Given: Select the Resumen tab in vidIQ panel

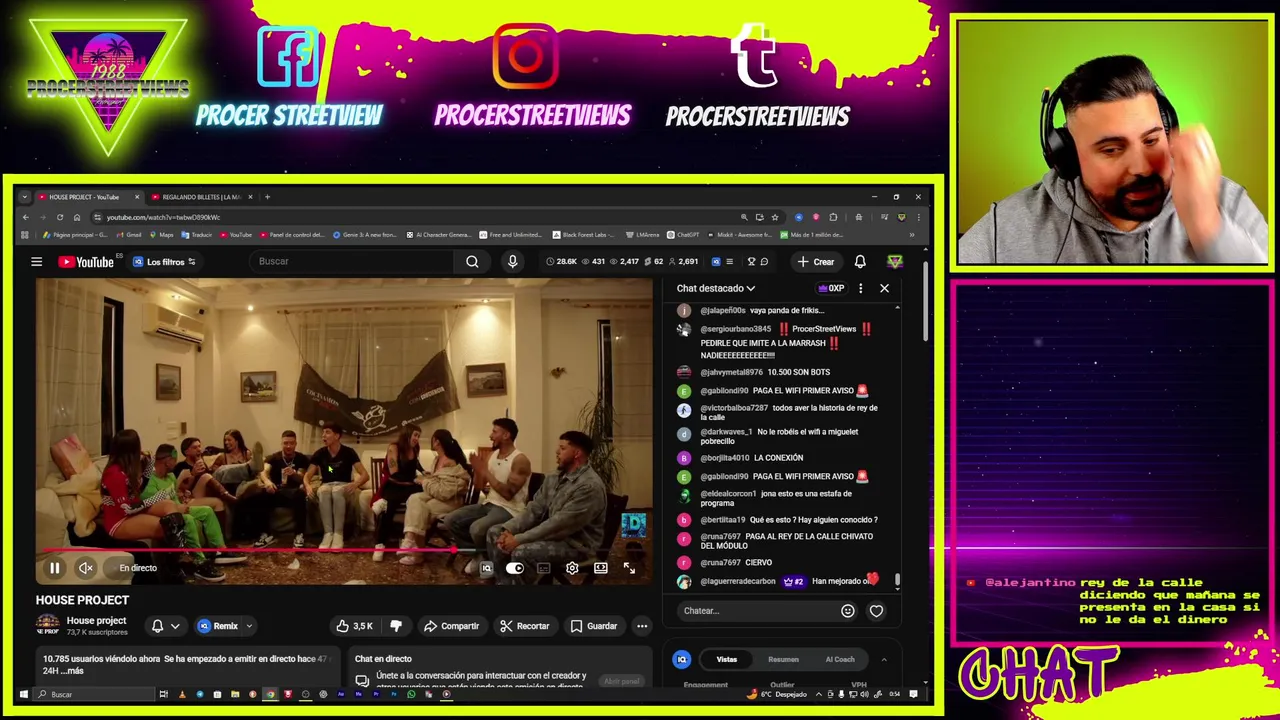Looking at the screenshot, I should tap(783, 660).
